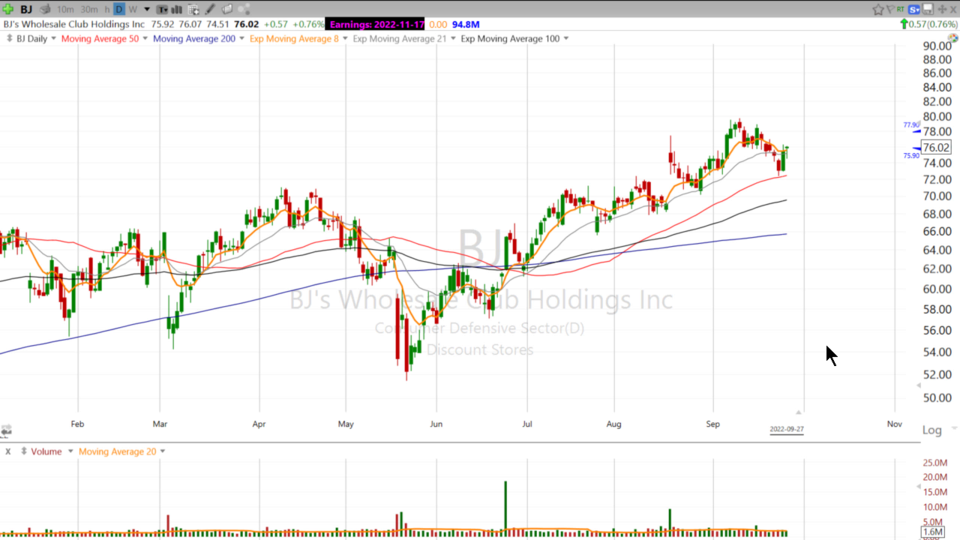960x540 pixels.
Task: Toggle the RT real-time indicator
Action: click(x=901, y=9)
